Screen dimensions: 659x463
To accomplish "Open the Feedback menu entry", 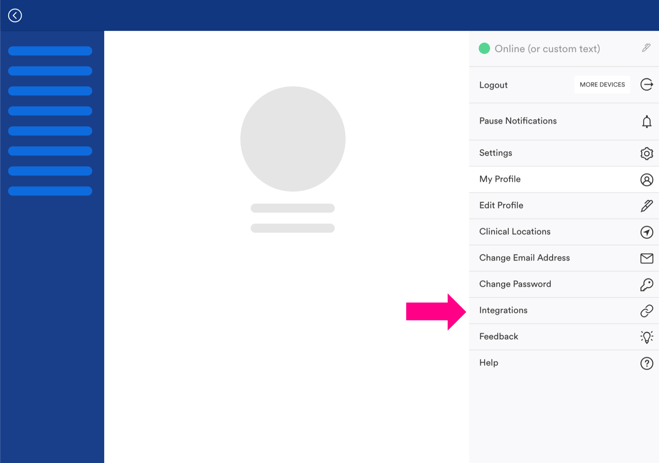I will coord(564,337).
